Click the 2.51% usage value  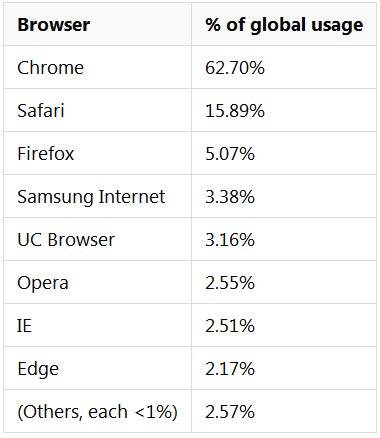[230, 325]
